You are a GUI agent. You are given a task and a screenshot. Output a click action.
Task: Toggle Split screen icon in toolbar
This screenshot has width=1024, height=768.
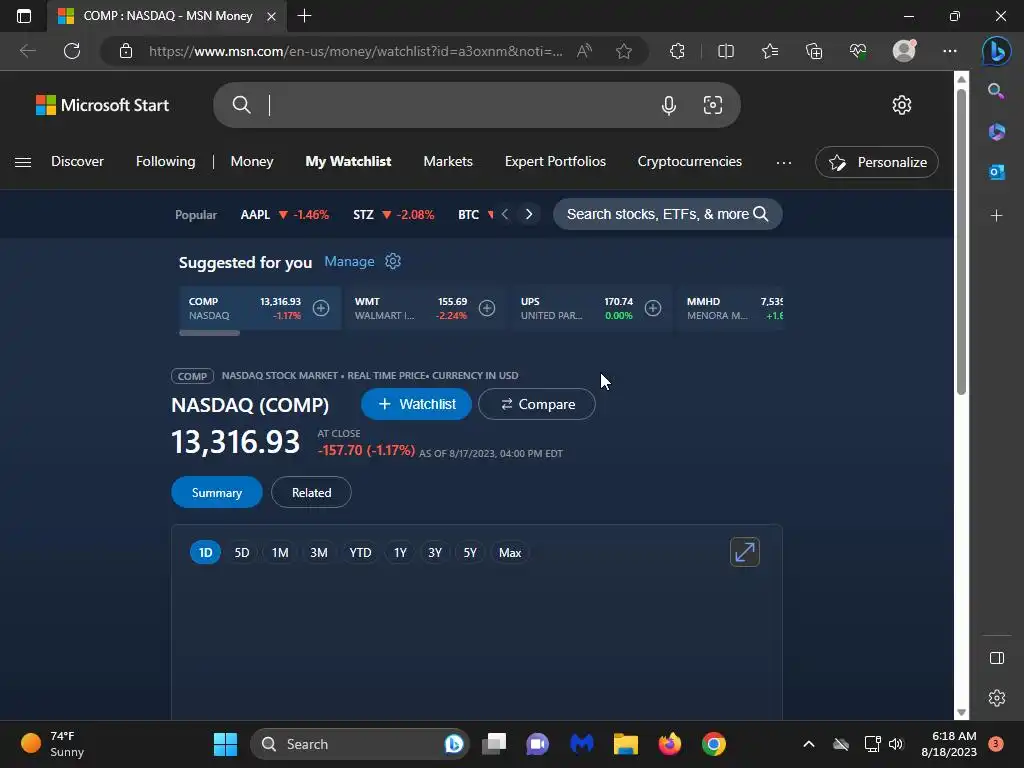(726, 51)
